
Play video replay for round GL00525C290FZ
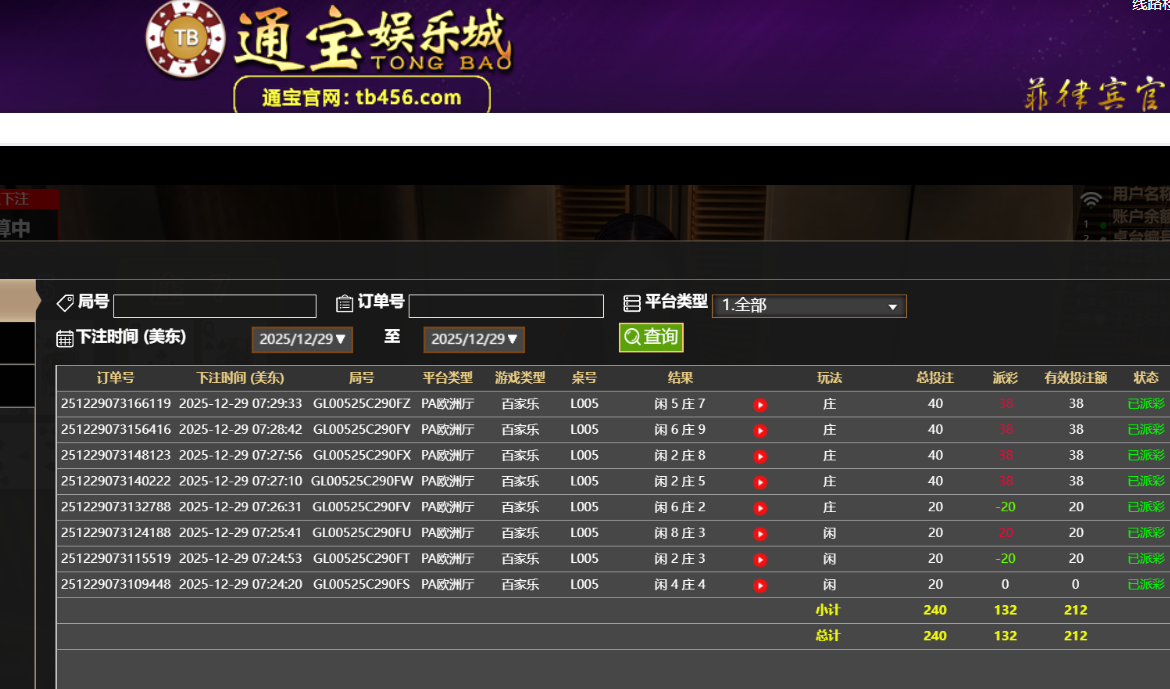pos(760,405)
